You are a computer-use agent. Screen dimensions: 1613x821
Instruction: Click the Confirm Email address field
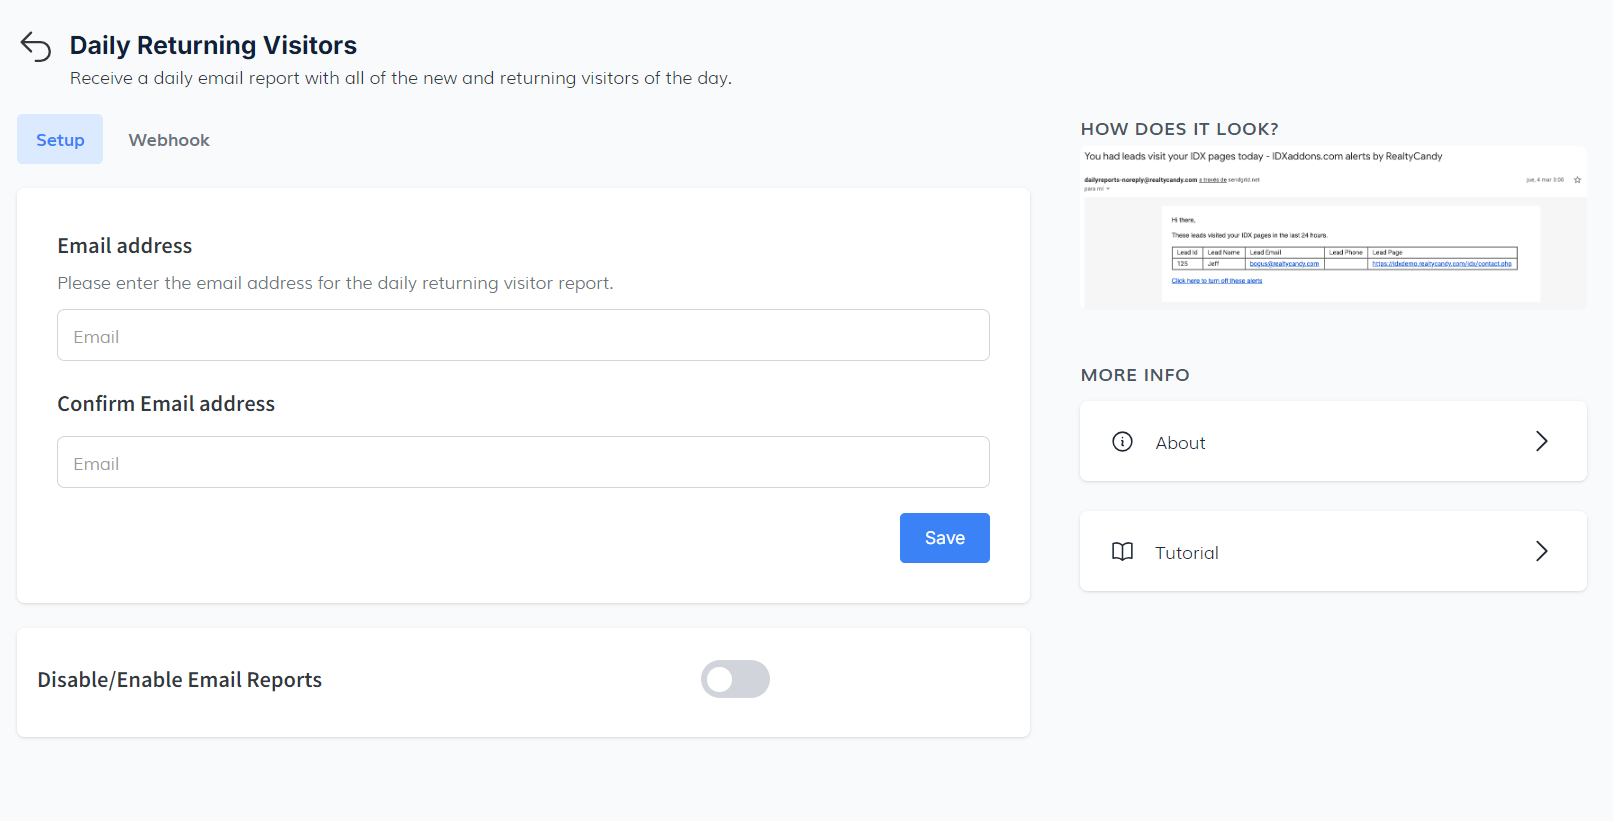[x=523, y=463]
